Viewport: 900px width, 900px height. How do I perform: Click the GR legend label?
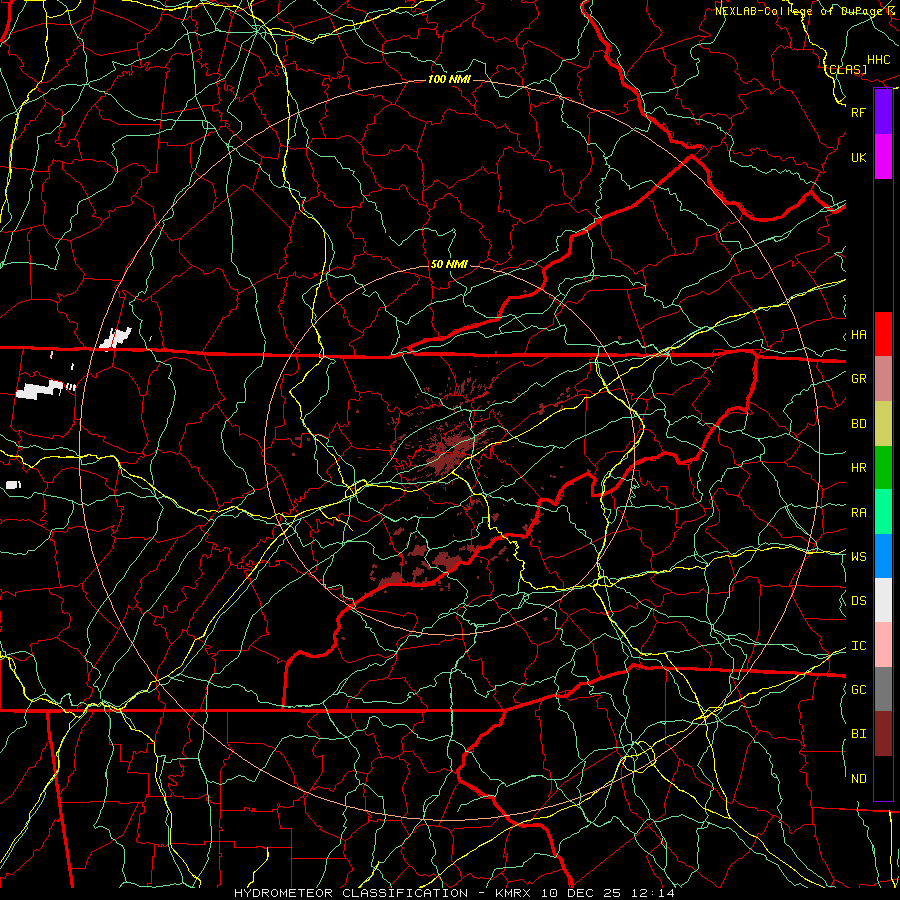point(858,379)
